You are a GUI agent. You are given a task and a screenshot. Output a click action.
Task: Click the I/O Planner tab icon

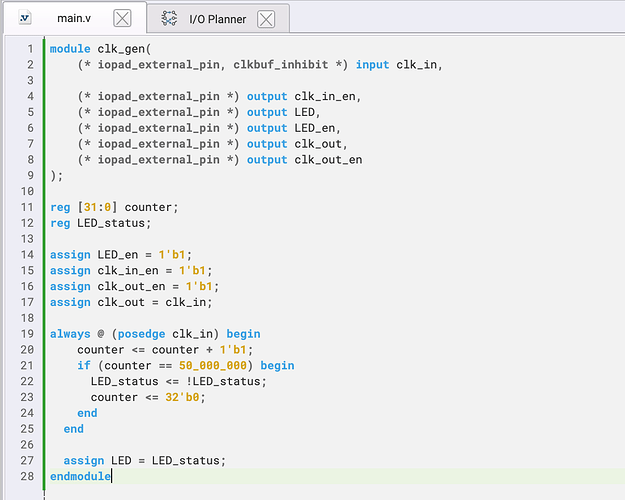point(169,18)
